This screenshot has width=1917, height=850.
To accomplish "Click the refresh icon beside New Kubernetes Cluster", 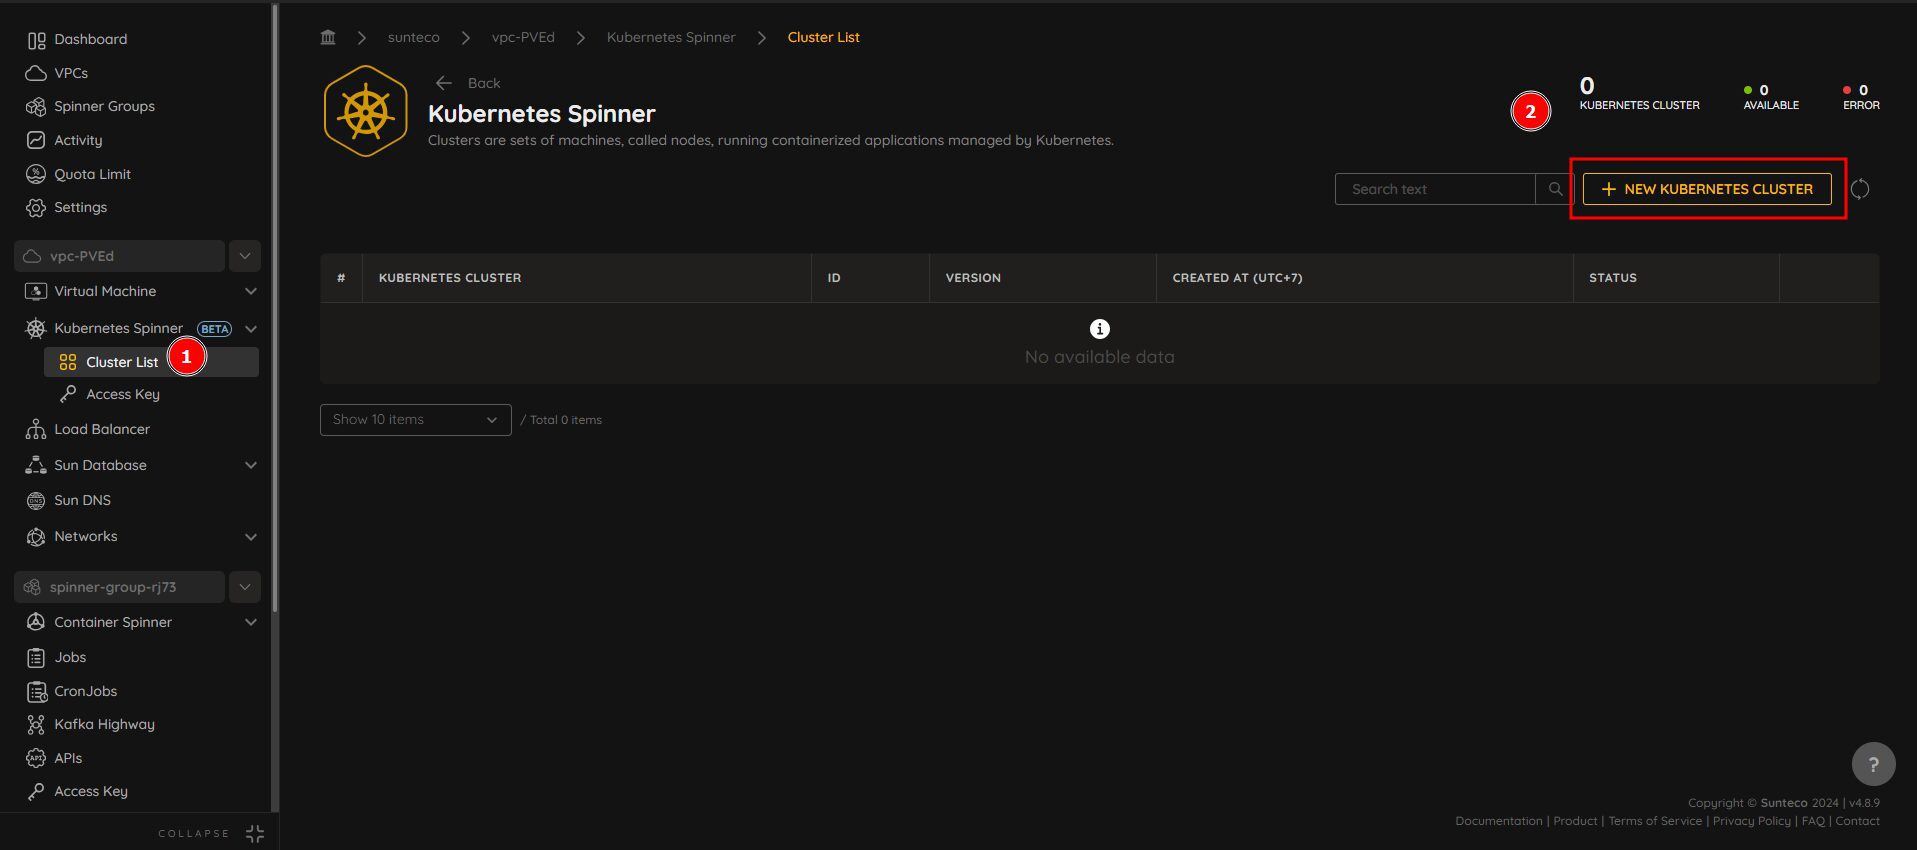I will click(x=1860, y=189).
